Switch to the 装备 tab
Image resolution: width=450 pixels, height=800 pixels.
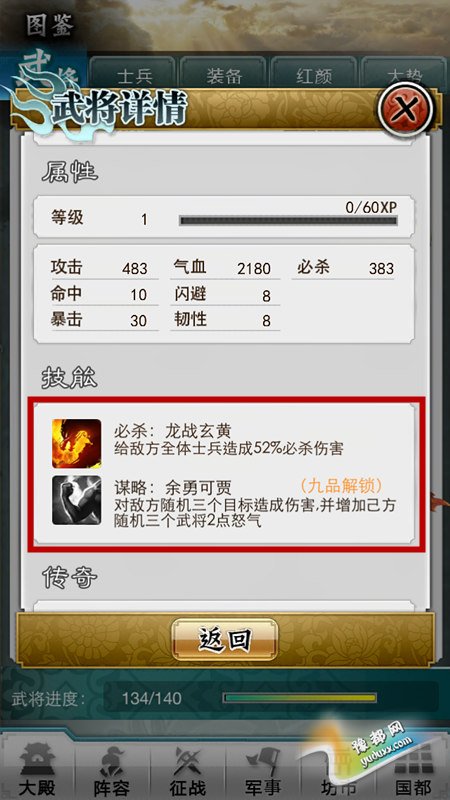pyautogui.click(x=223, y=74)
